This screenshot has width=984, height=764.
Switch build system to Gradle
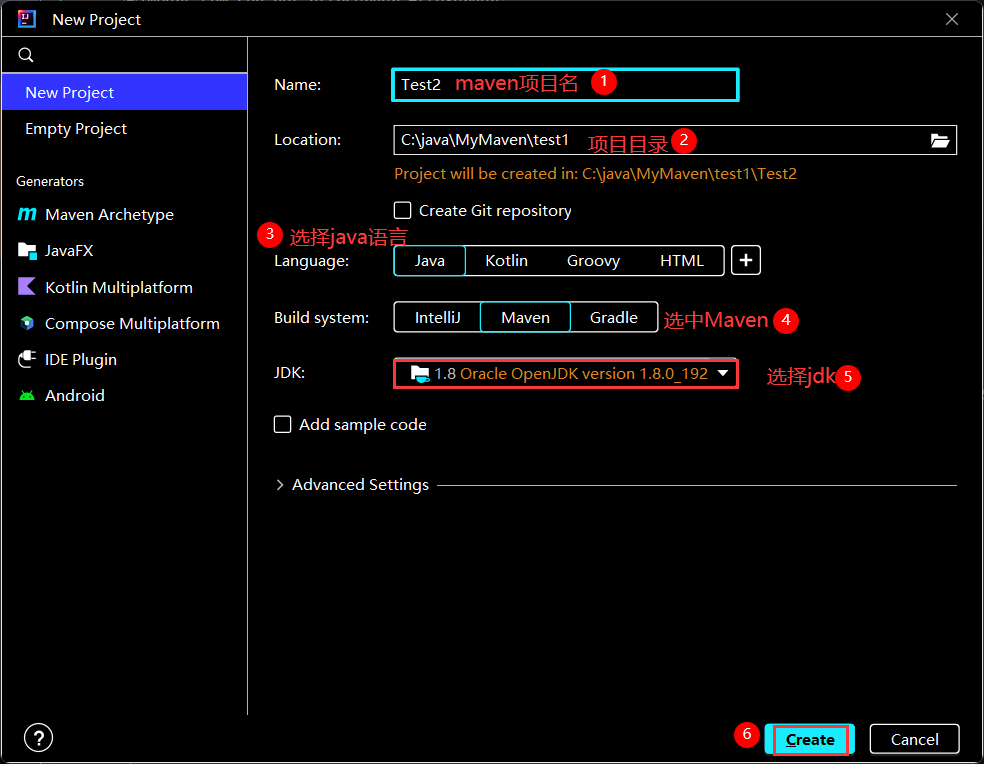[613, 317]
